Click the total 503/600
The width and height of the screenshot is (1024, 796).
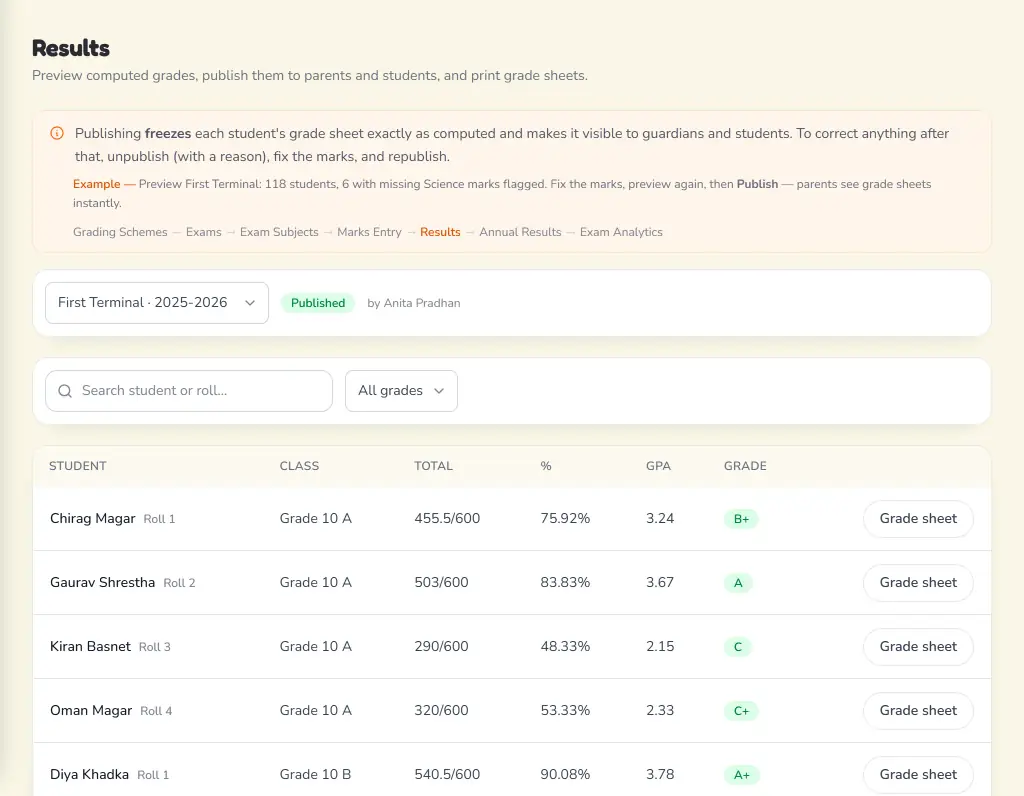point(441,582)
